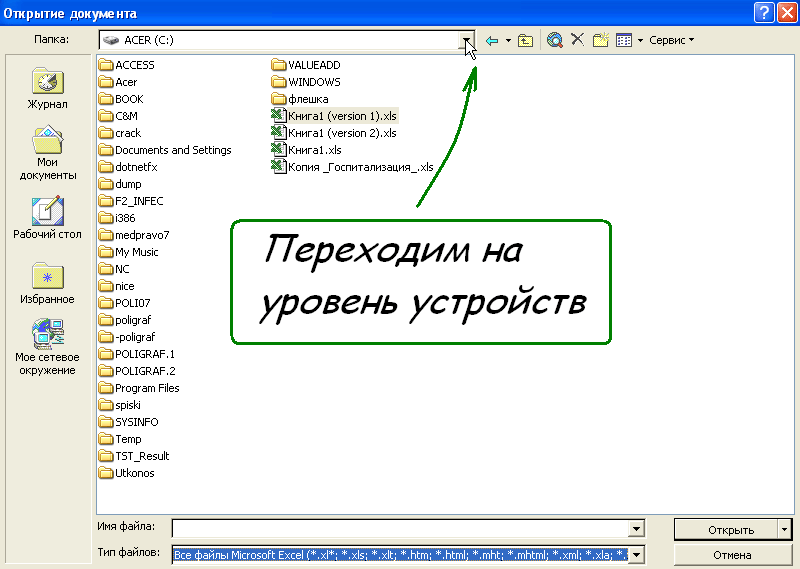Screen dimensions: 800x569
Task: Open the Открыть button dropdown arrow
Action: [784, 530]
